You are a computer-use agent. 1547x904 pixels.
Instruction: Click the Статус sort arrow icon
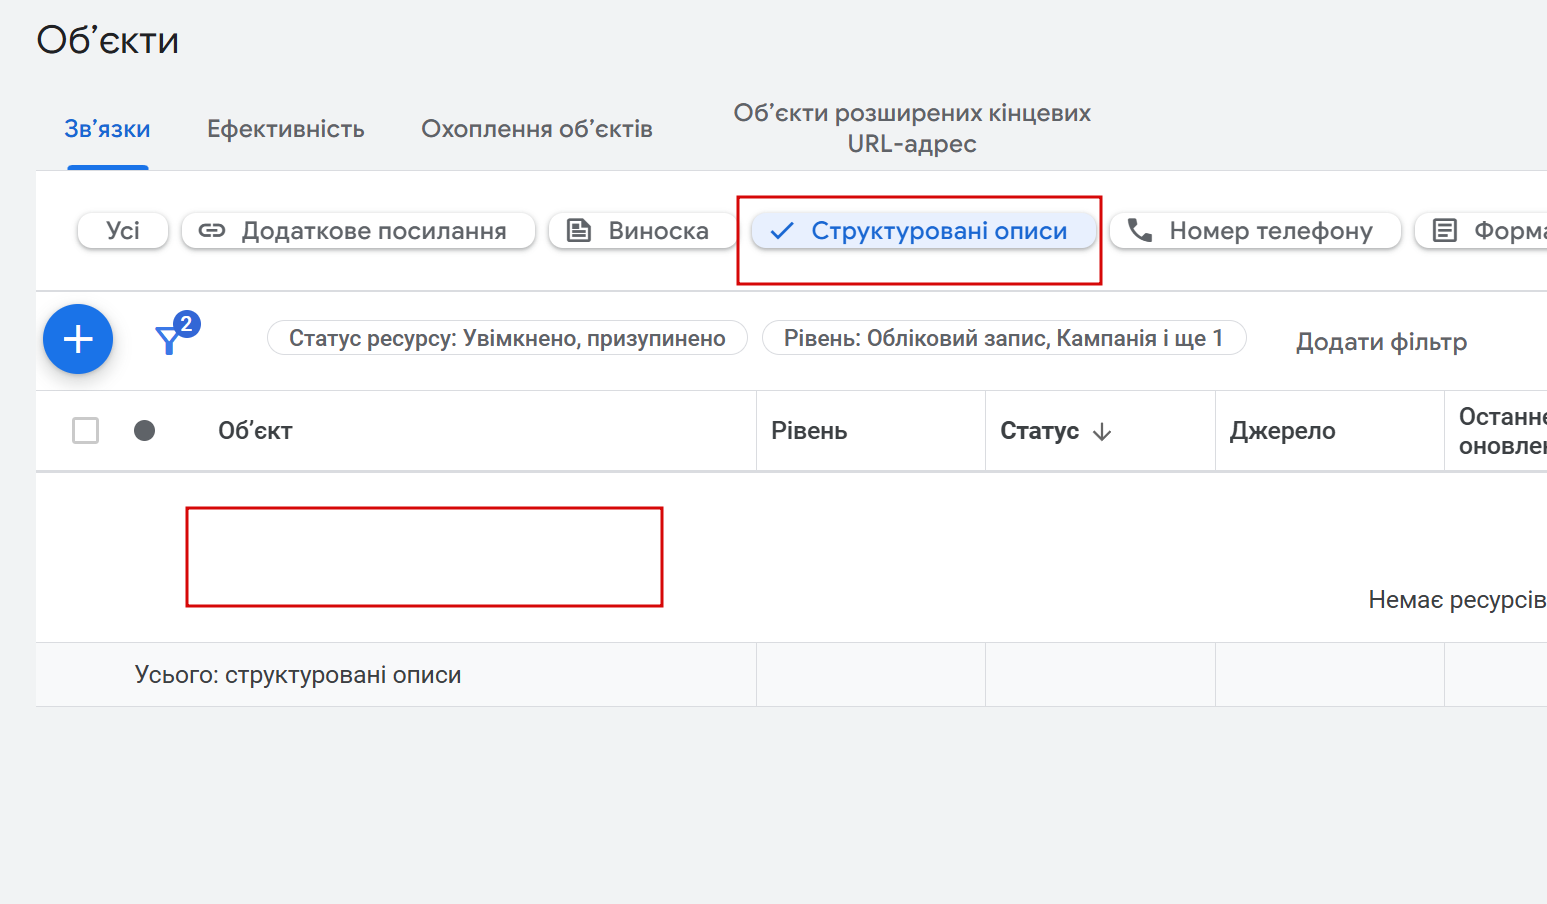click(1102, 432)
